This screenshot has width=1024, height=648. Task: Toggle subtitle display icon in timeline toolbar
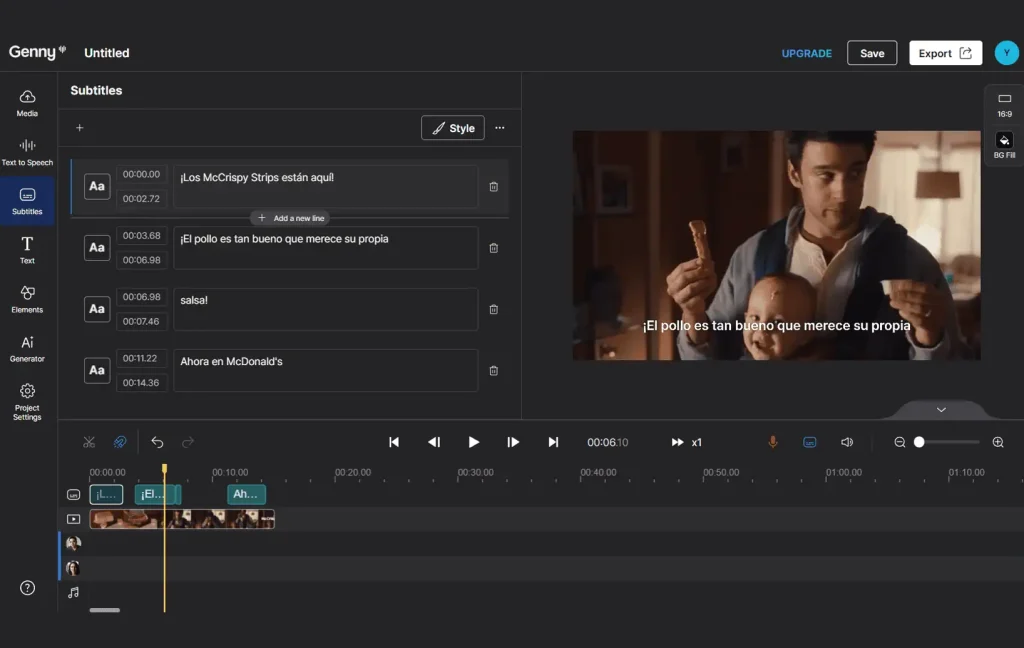click(x=809, y=442)
